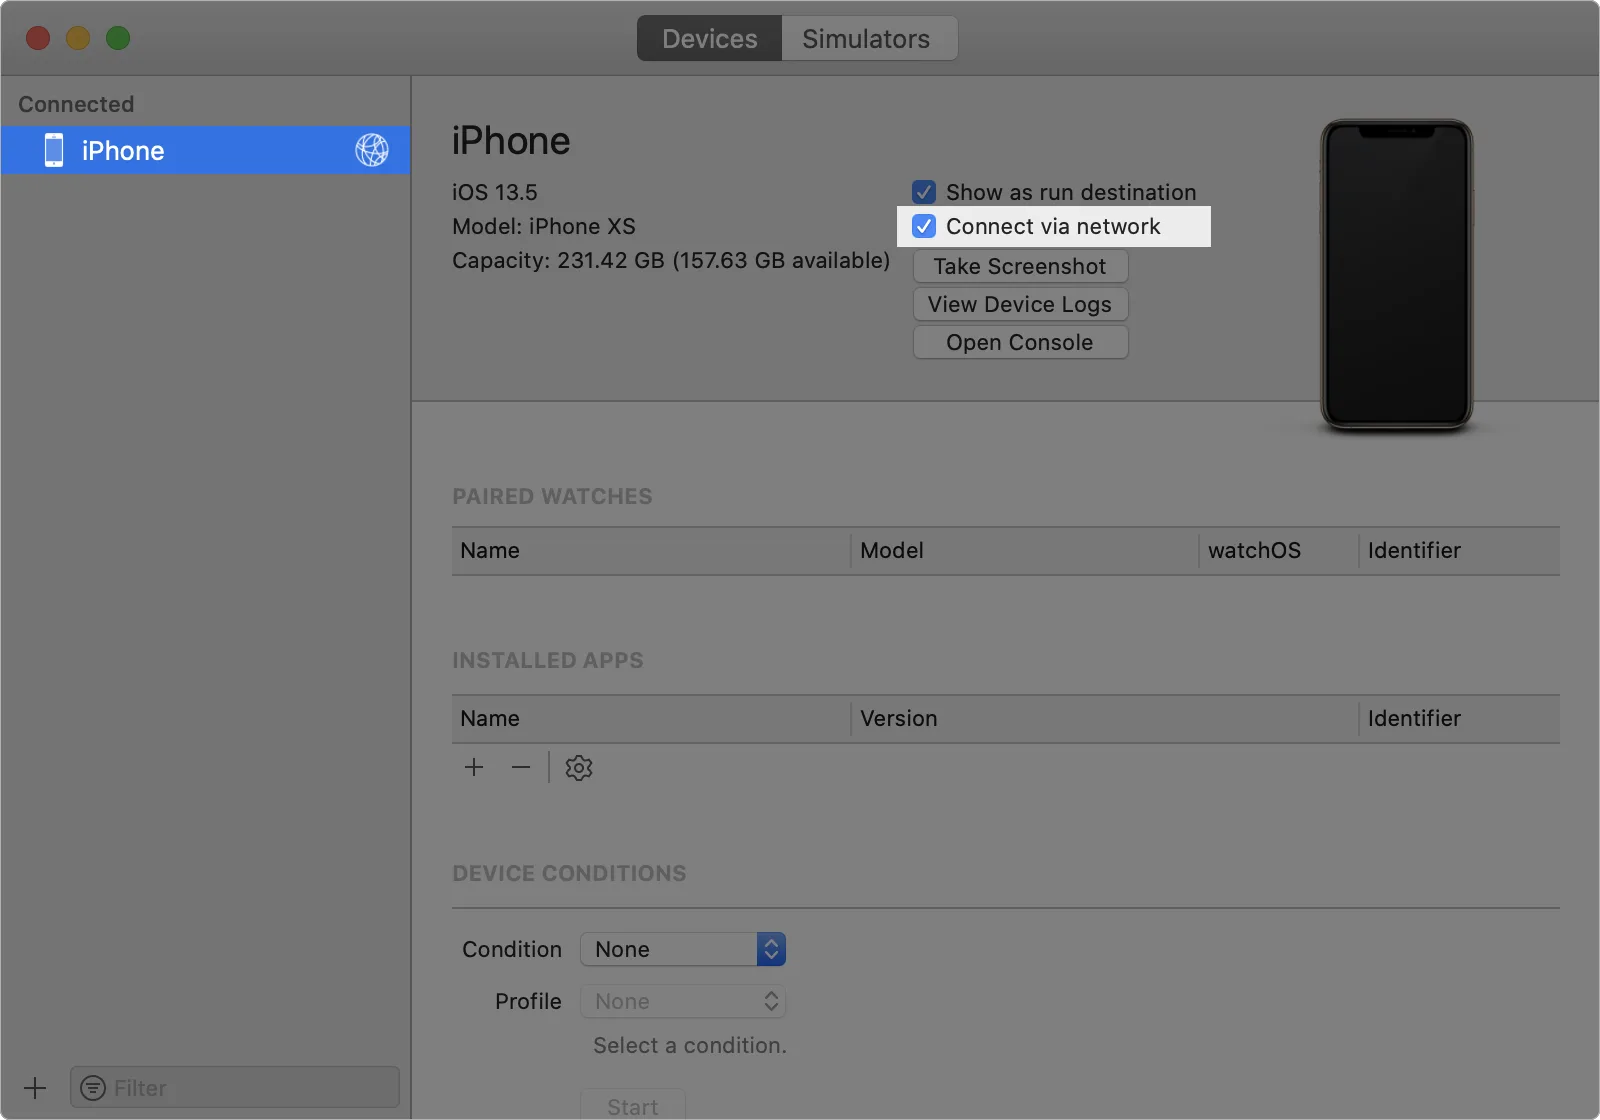The height and width of the screenshot is (1120, 1600).
Task: Open the gear actions menu for apps
Action: point(579,768)
